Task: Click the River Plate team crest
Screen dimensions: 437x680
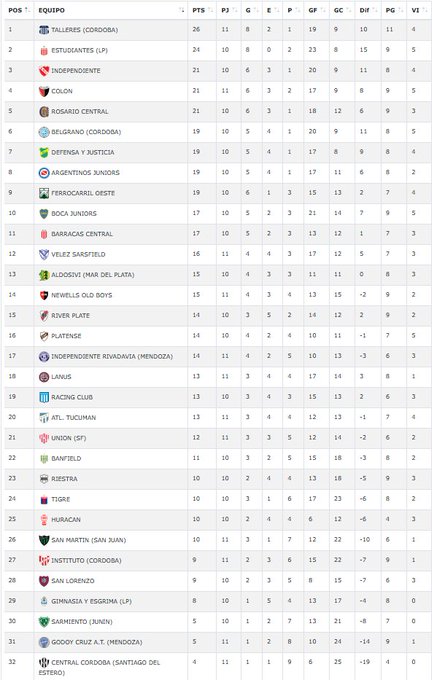Action: (44, 315)
